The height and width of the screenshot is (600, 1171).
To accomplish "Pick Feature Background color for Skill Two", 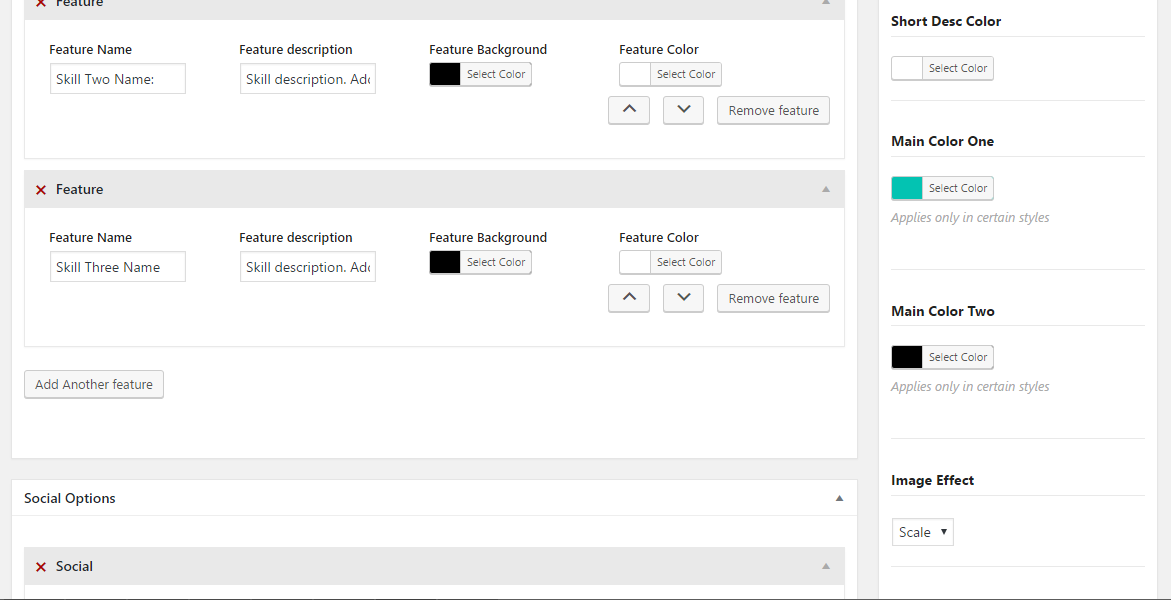I will coord(480,74).
